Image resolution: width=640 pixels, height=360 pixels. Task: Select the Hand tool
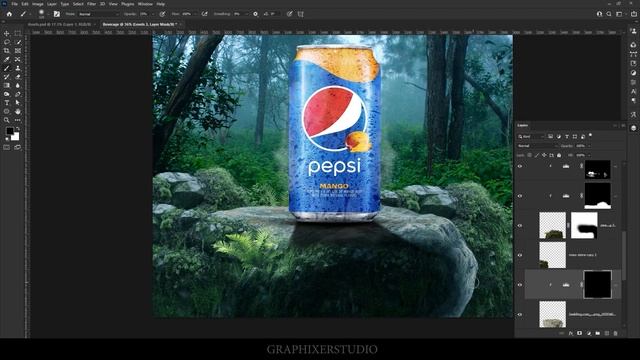pos(18,111)
